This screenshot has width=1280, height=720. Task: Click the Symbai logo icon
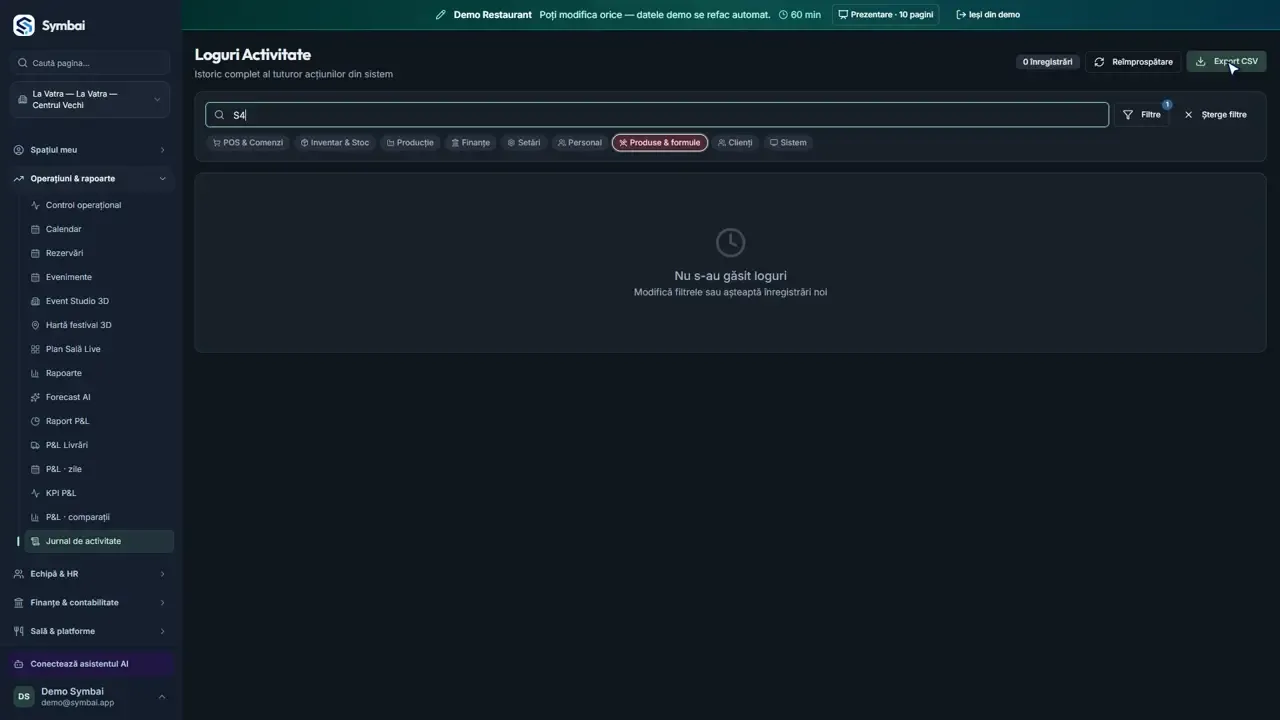point(23,25)
